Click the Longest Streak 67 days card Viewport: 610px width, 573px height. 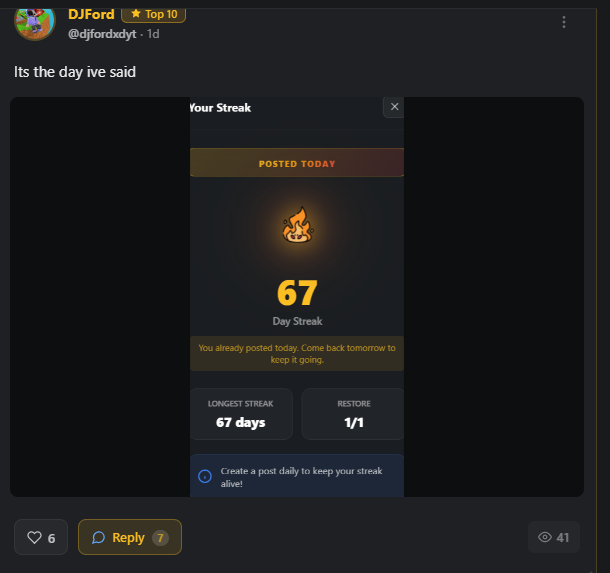pyautogui.click(x=241, y=414)
